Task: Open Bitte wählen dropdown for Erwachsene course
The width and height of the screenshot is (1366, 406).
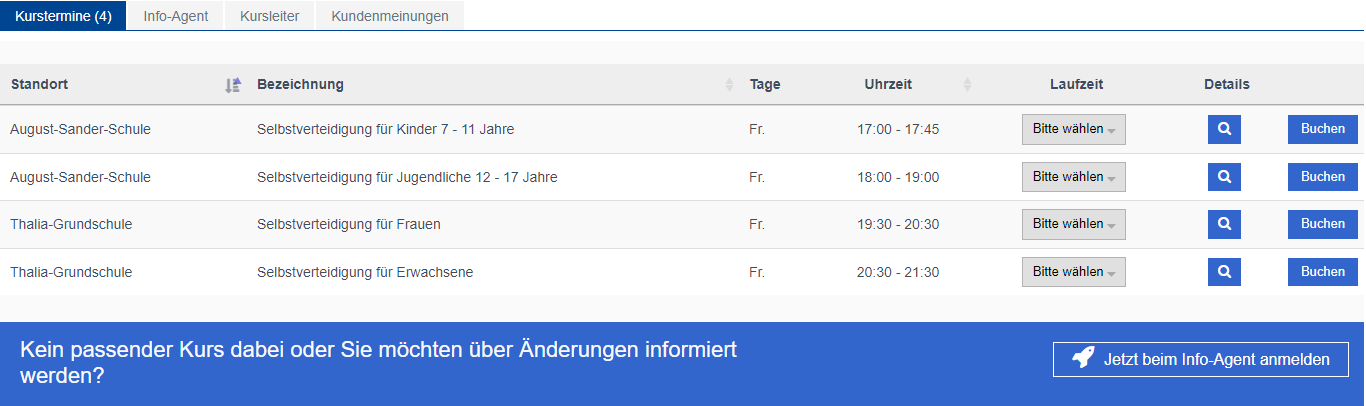Action: click(1074, 272)
